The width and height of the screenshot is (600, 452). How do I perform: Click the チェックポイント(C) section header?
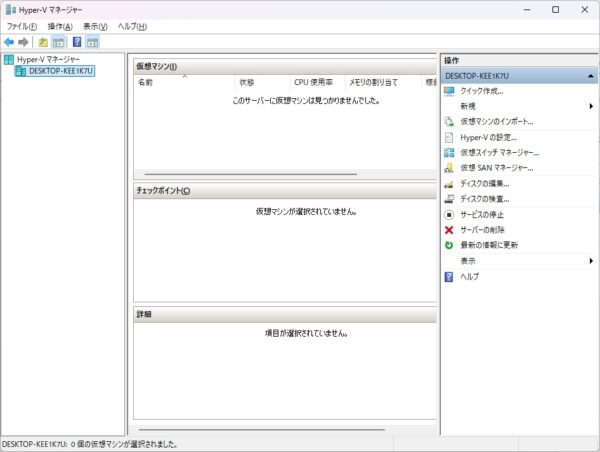click(285, 191)
